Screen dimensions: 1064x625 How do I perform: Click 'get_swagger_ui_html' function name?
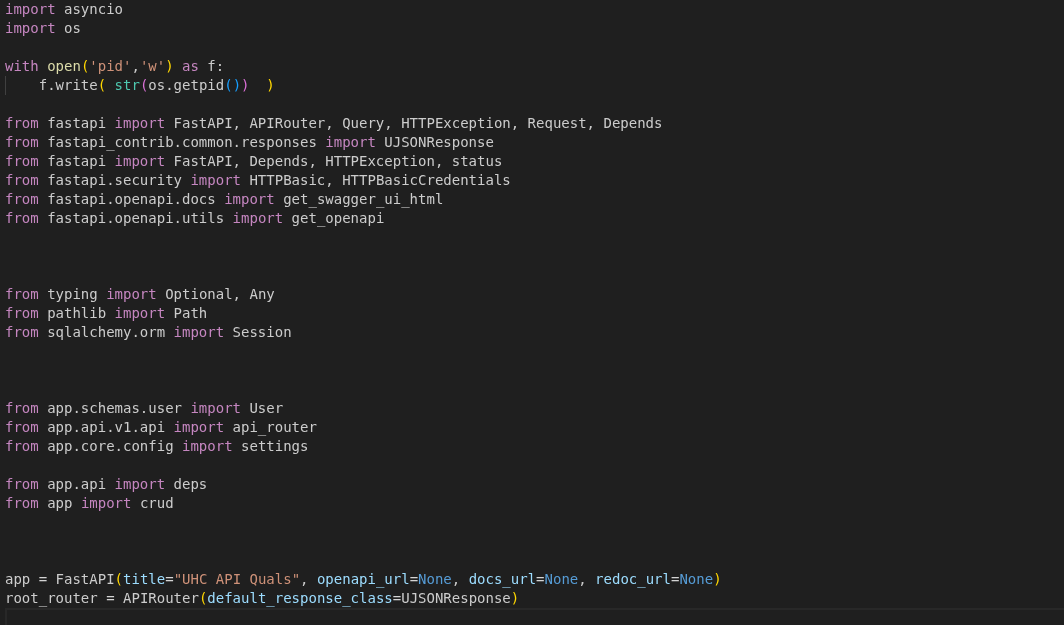pos(363,200)
